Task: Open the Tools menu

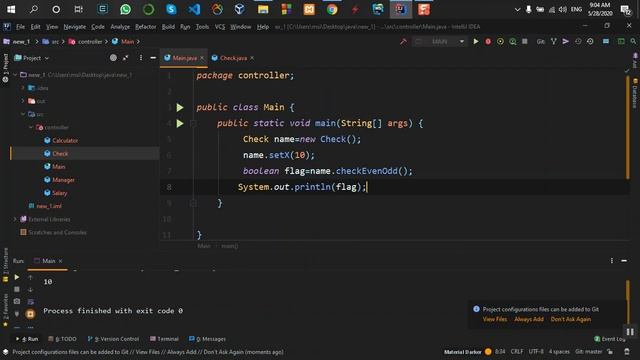Action: coord(202,27)
